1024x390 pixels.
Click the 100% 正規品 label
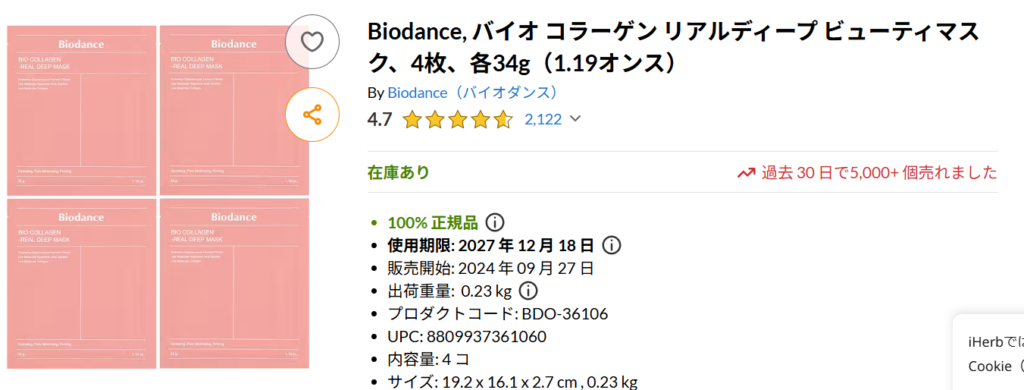[433, 223]
